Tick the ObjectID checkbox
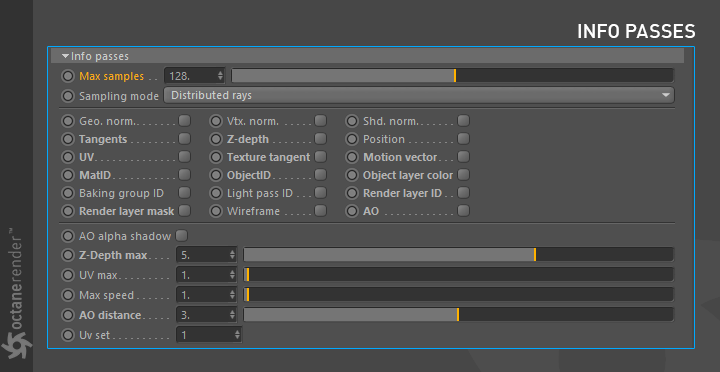The width and height of the screenshot is (720, 372). [x=321, y=175]
